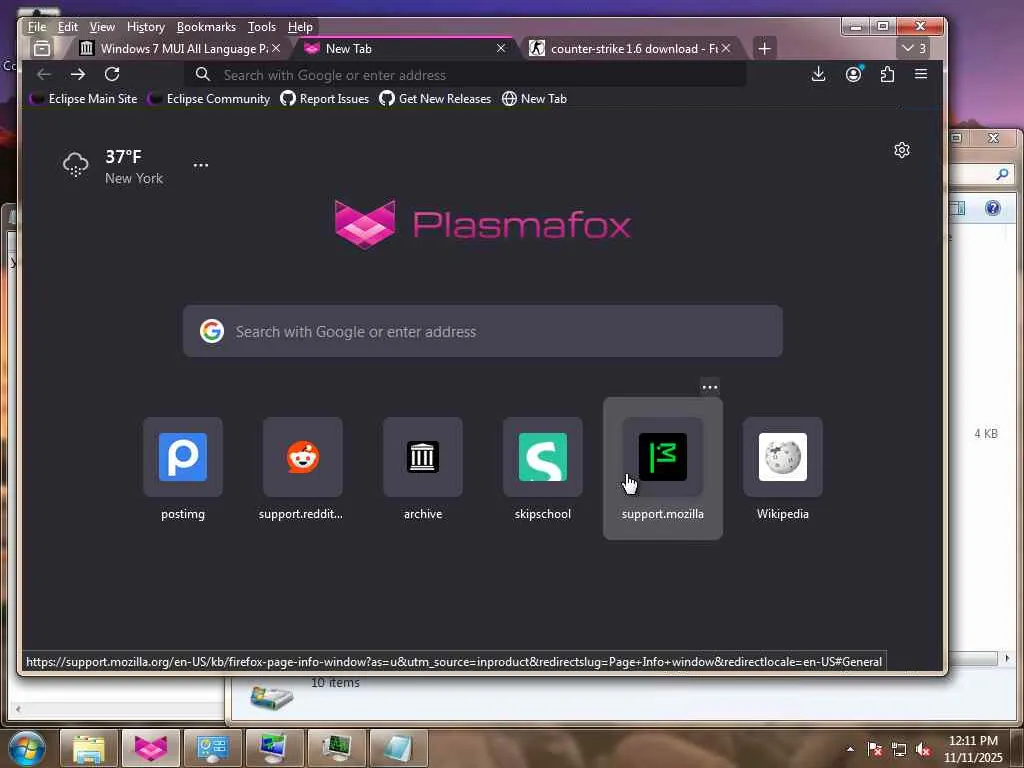Image resolution: width=1024 pixels, height=768 pixels.
Task: Open Report Issues bookmark
Action: click(325, 99)
